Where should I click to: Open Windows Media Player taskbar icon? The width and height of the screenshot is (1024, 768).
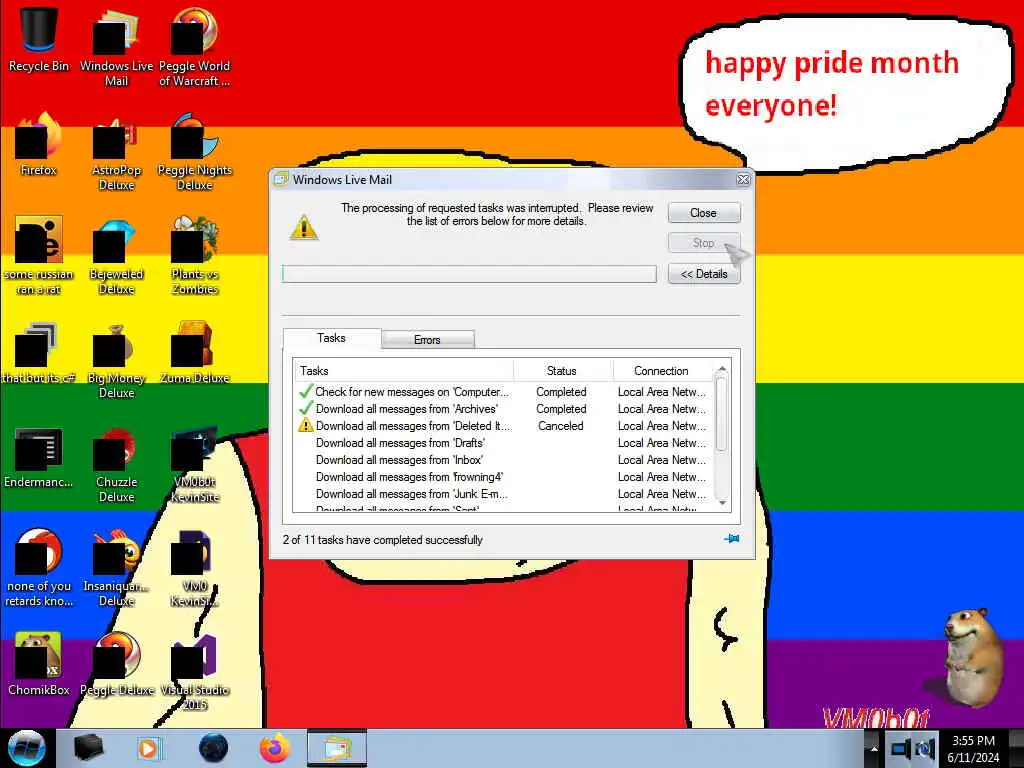click(148, 748)
